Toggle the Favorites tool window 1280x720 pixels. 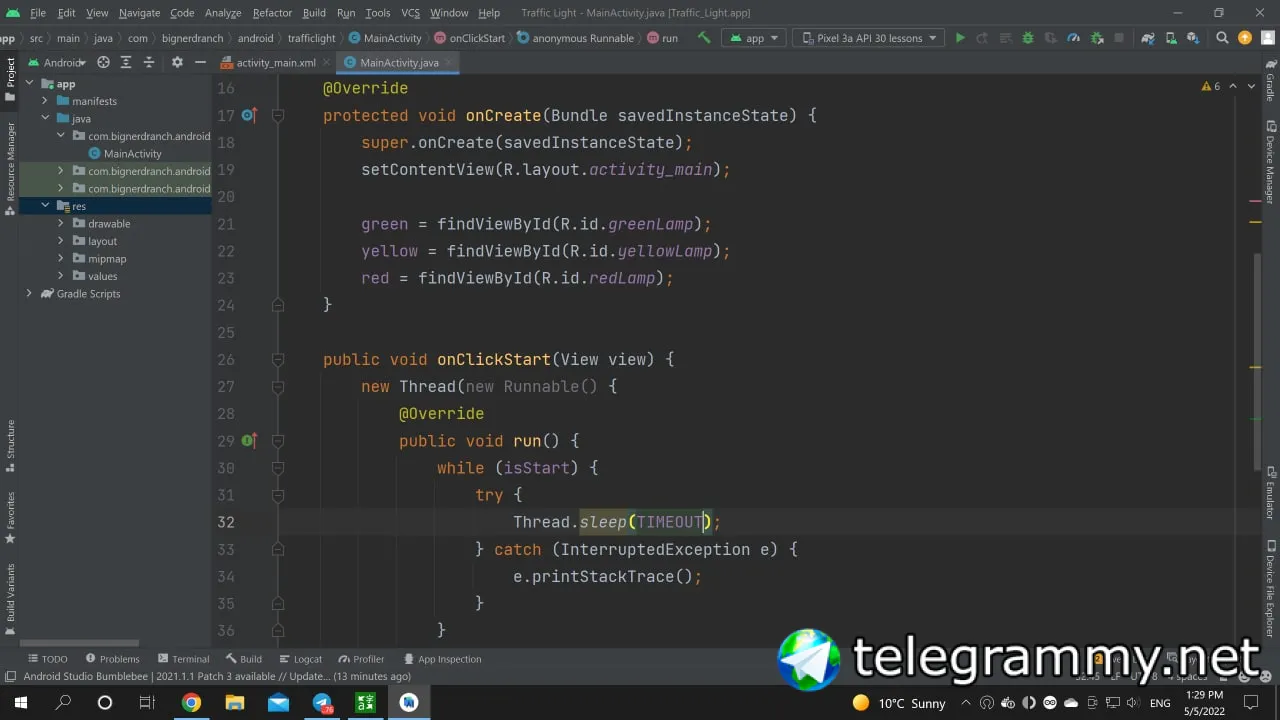(10, 518)
